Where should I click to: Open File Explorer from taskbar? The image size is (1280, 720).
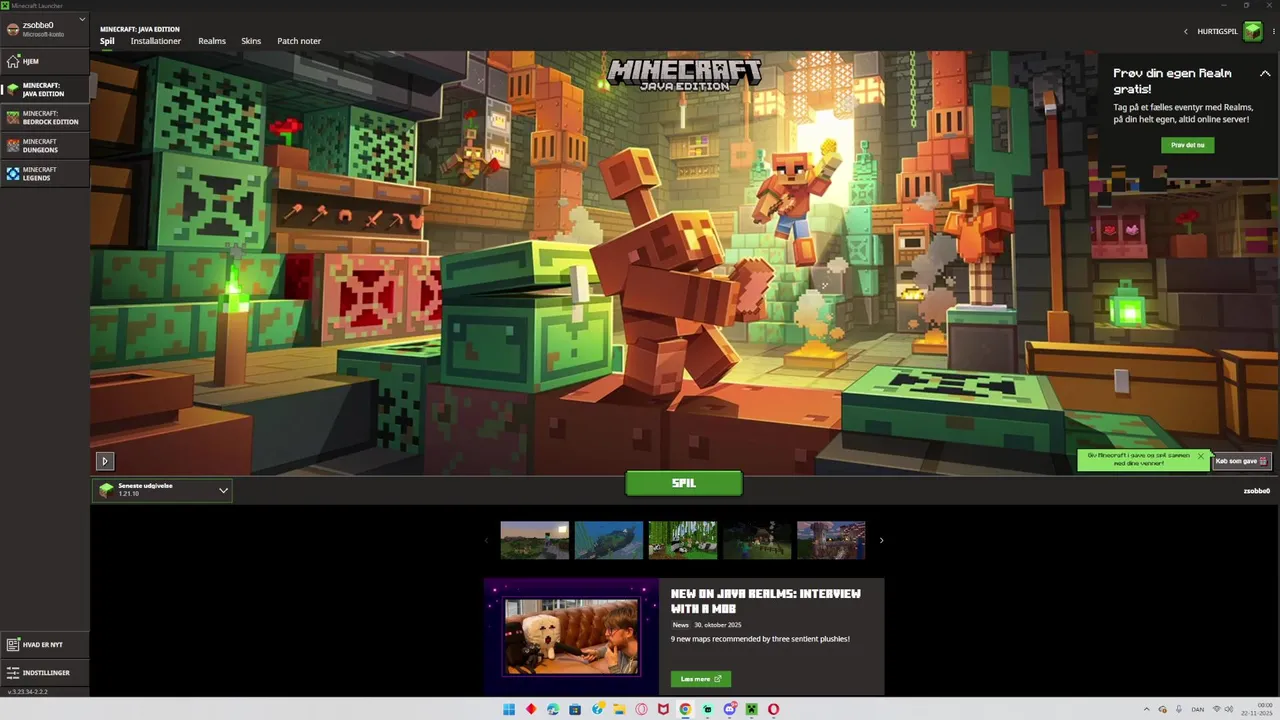[x=619, y=709]
